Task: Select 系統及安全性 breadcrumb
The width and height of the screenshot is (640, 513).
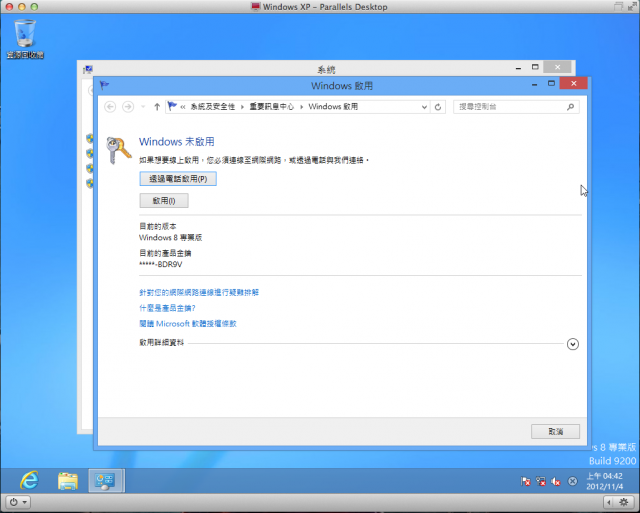Action: point(213,107)
